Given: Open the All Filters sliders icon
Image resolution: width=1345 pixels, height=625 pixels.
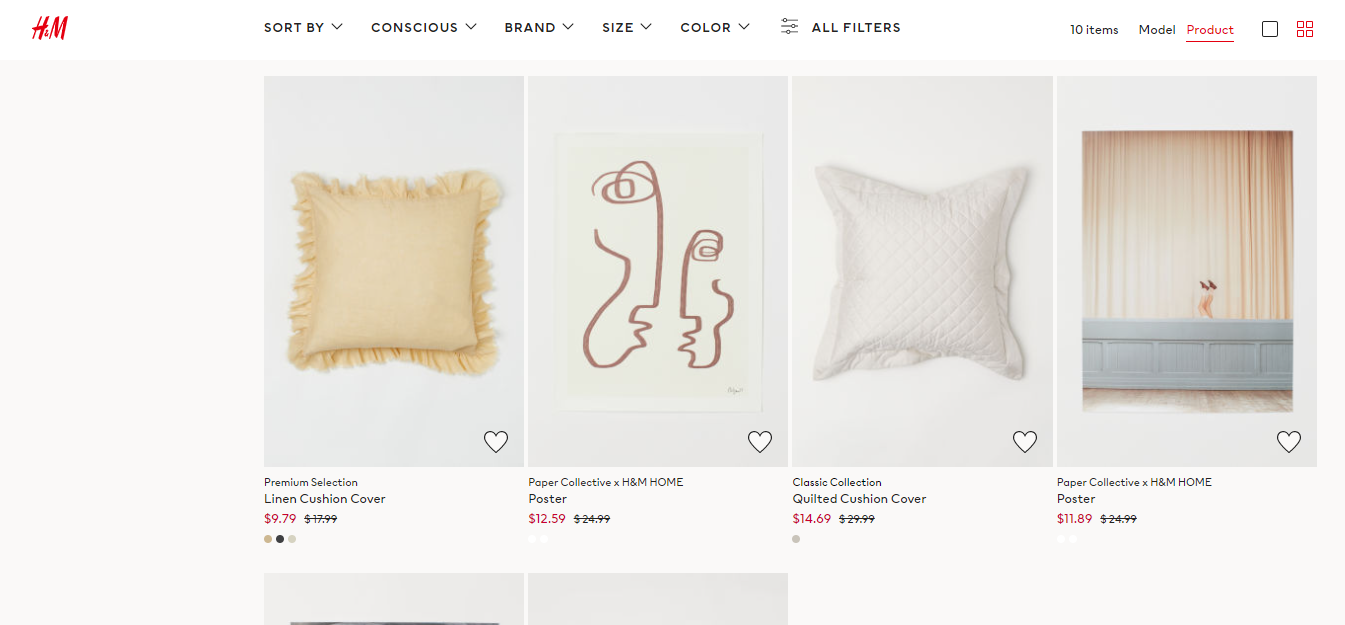Looking at the screenshot, I should (790, 27).
